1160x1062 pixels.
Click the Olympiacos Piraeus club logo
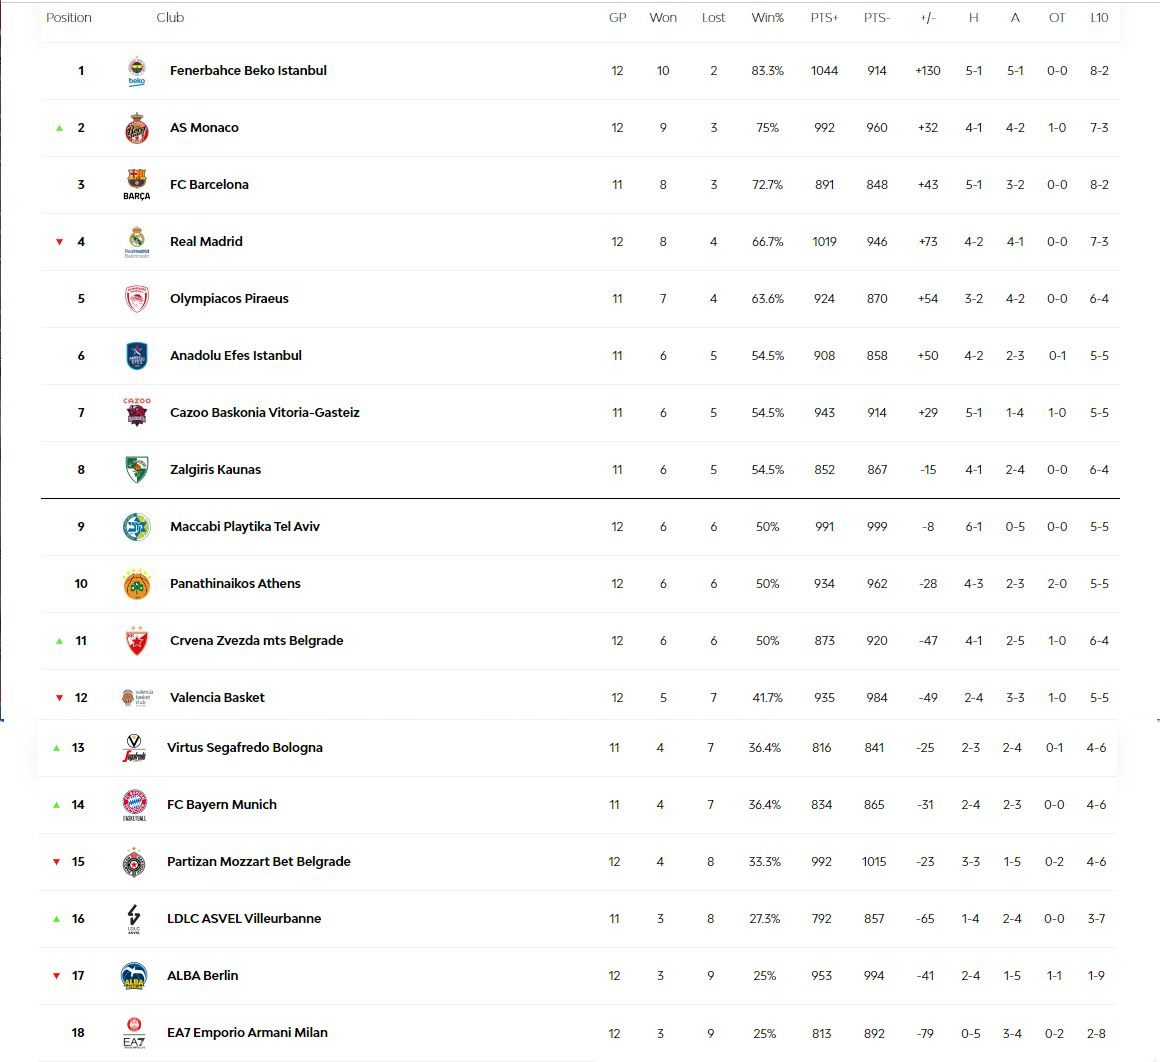pos(137,299)
